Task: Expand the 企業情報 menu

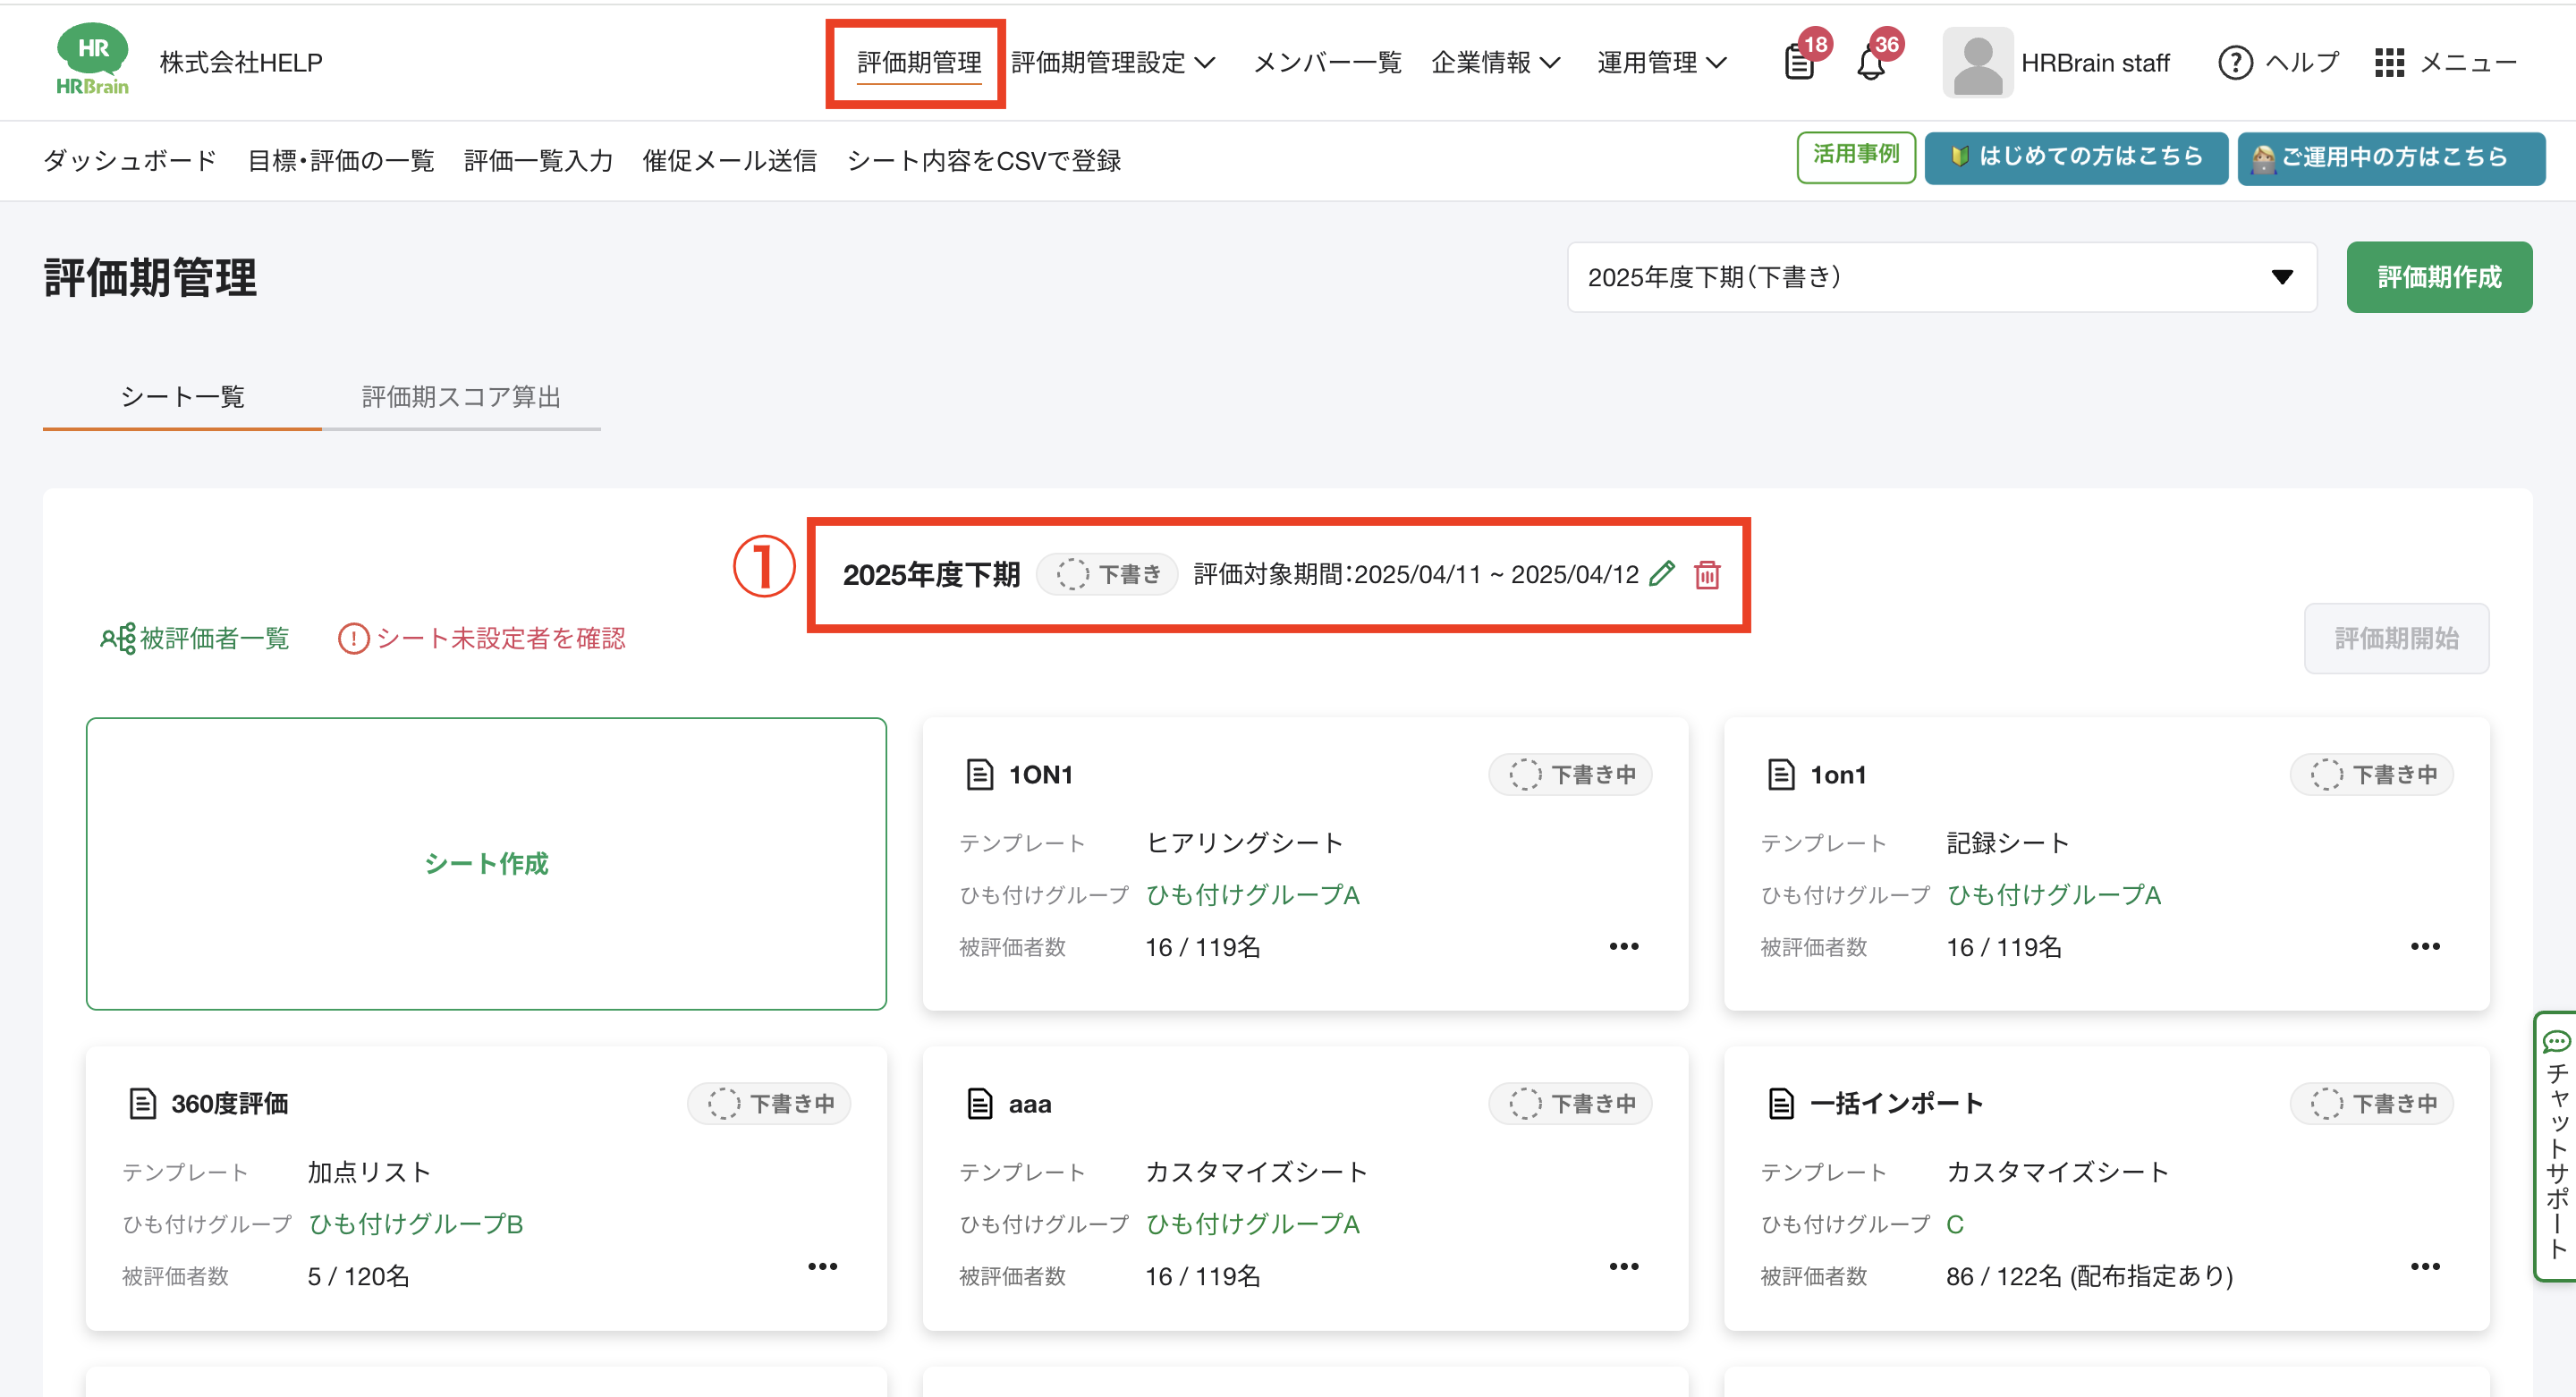Action: tap(1495, 63)
